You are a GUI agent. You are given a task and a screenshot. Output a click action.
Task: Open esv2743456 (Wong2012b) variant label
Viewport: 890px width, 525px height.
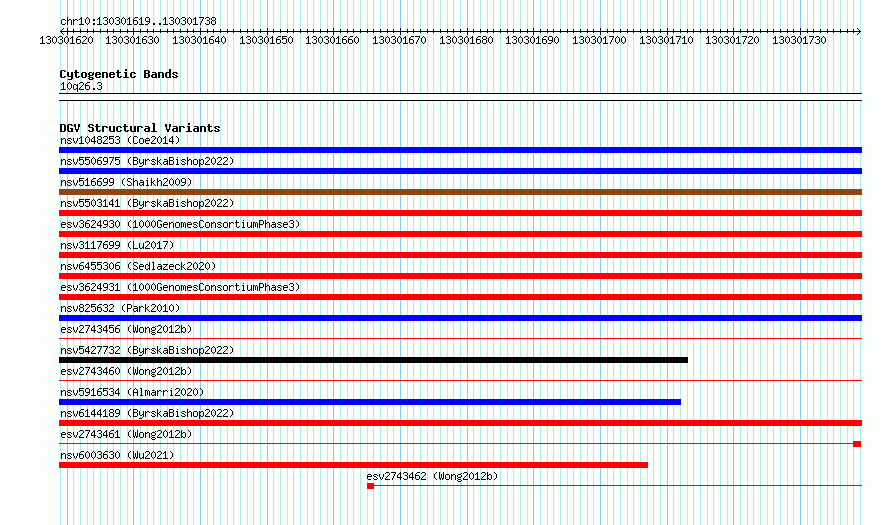(x=126, y=329)
